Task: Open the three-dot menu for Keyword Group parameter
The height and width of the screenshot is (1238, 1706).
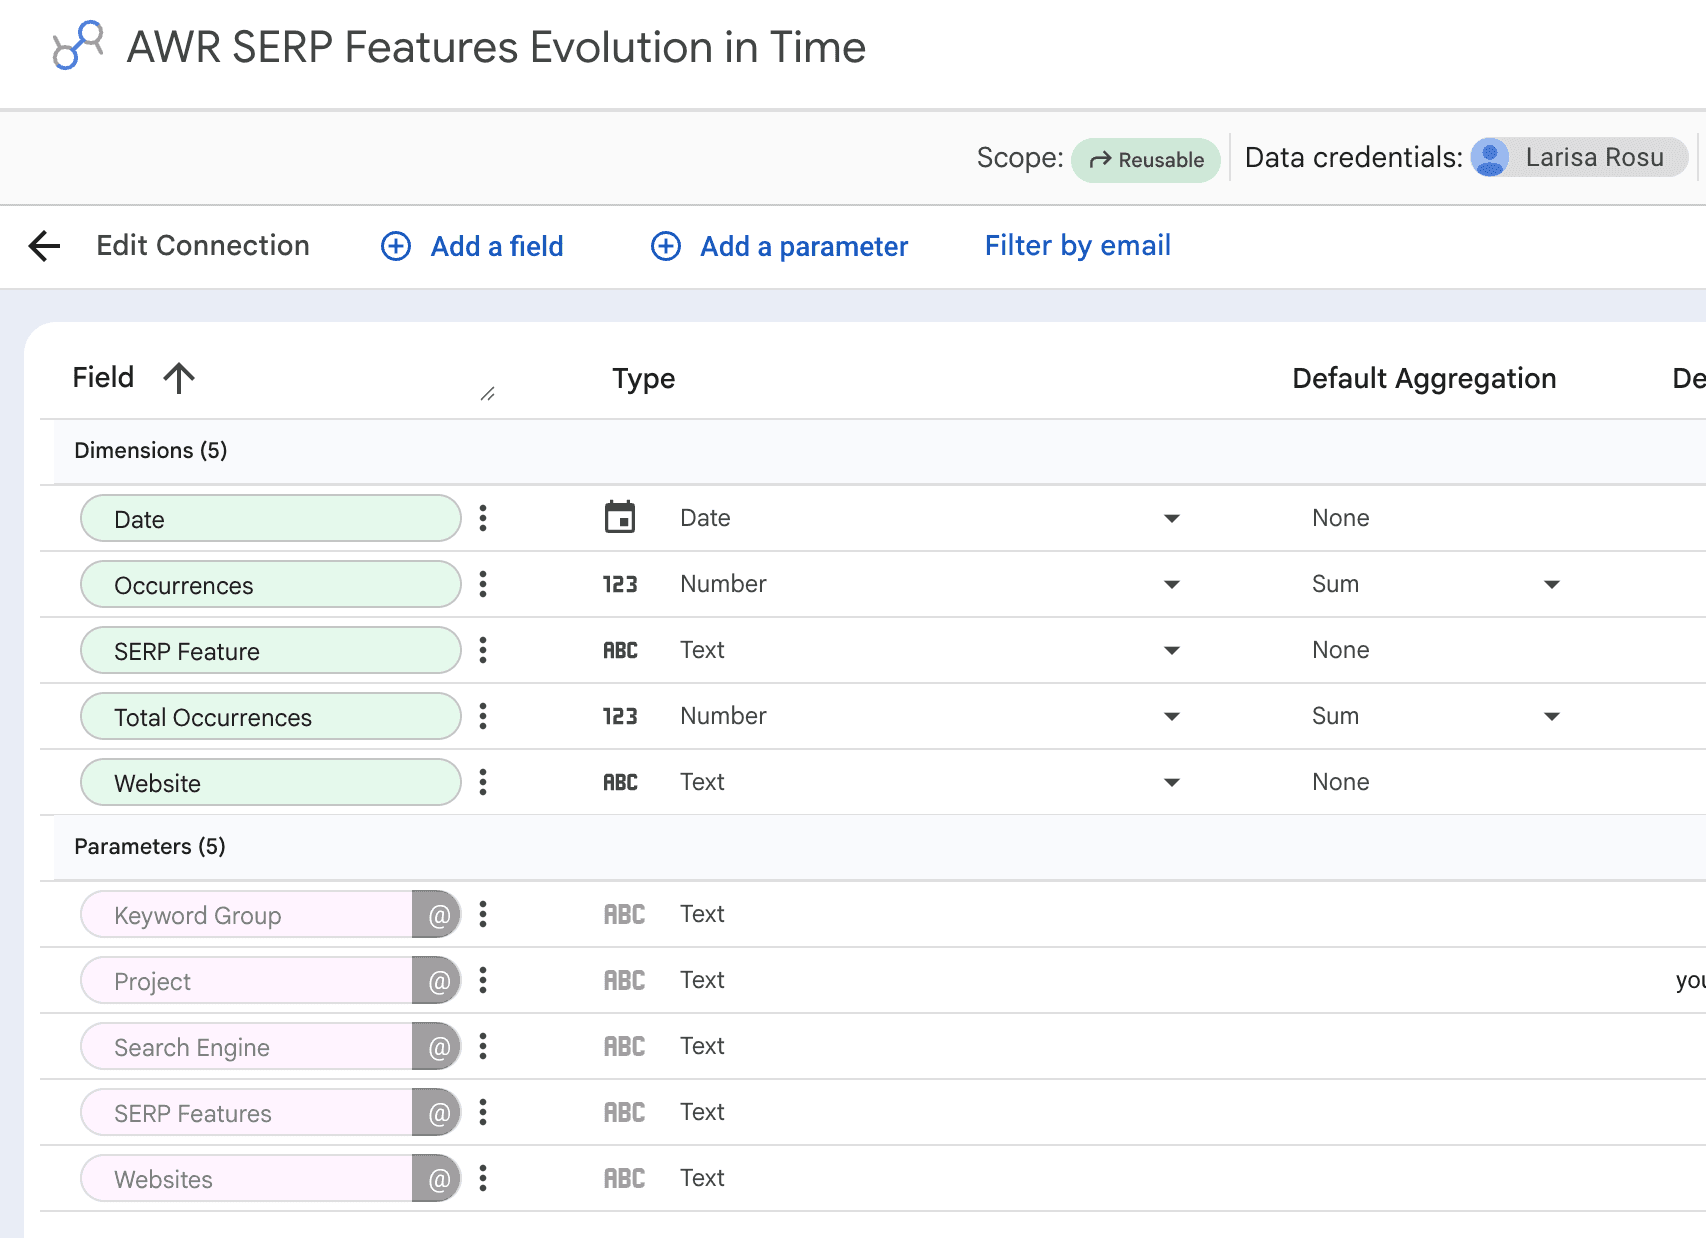Action: [483, 914]
